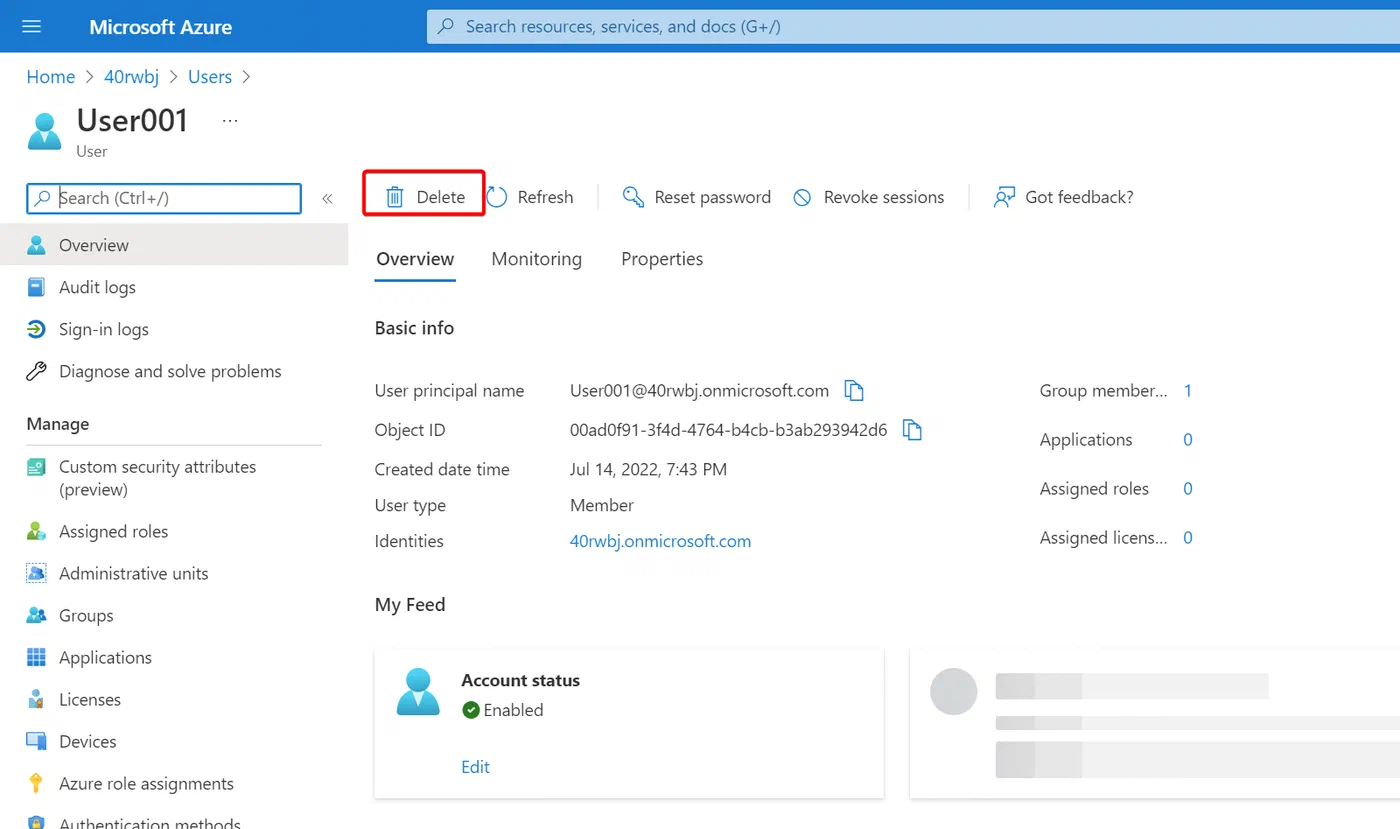Click the Groups sidebar icon
1400x829 pixels.
pos(36,615)
